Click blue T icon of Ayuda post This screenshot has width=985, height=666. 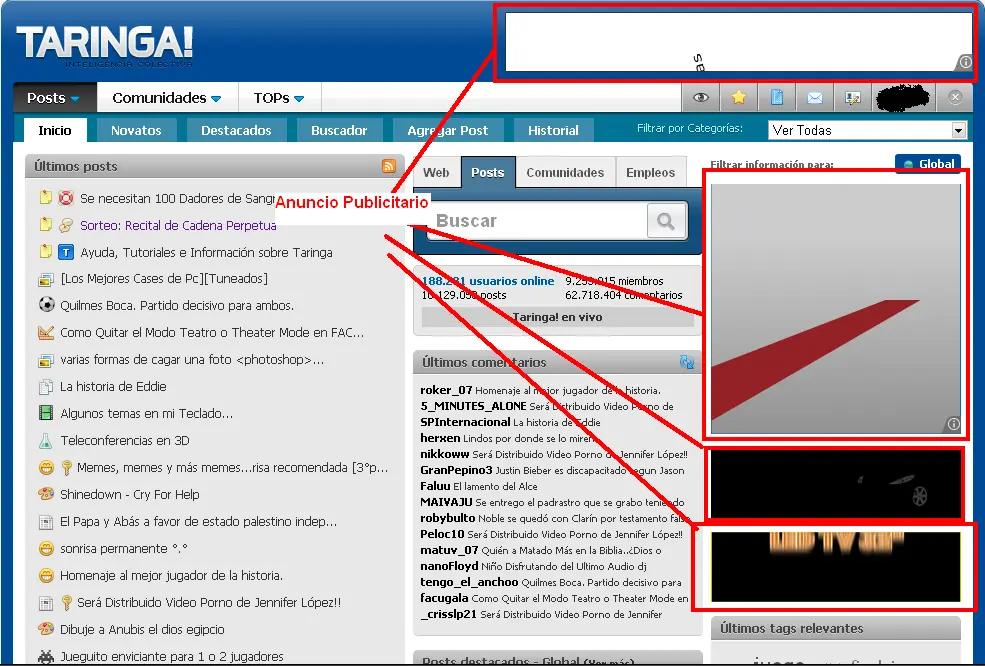point(66,252)
